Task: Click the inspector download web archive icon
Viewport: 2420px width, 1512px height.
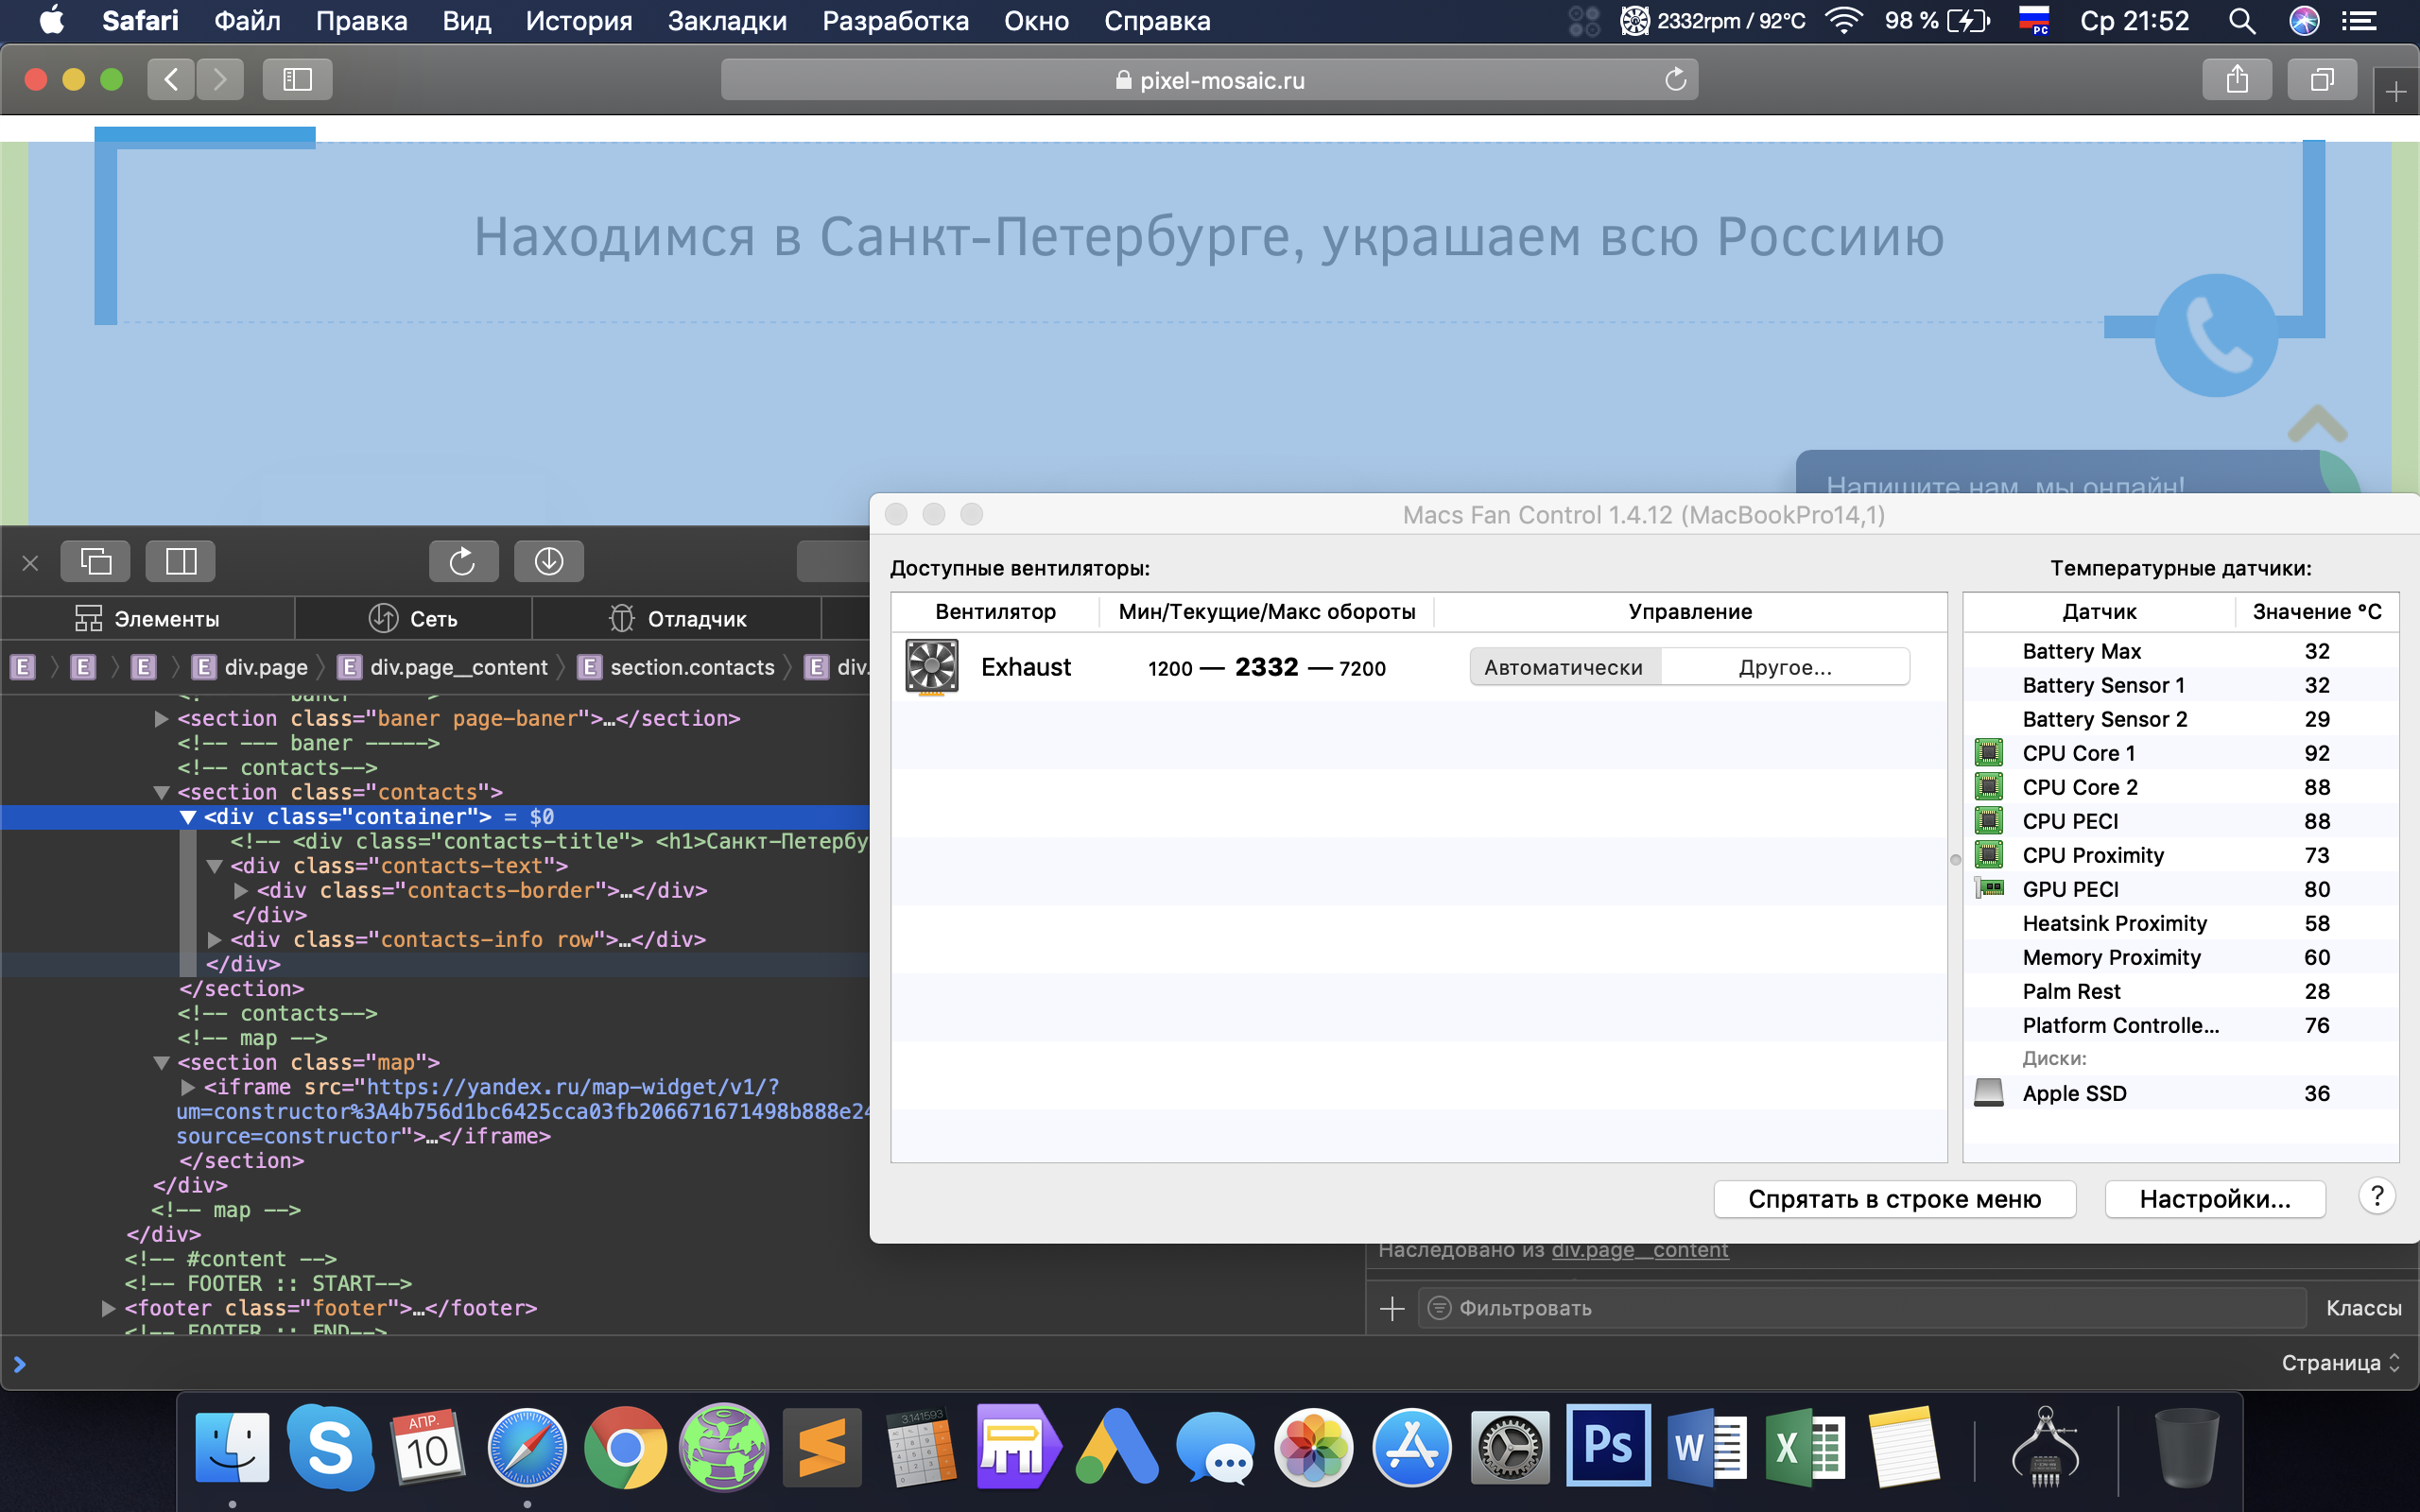Action: 548,561
